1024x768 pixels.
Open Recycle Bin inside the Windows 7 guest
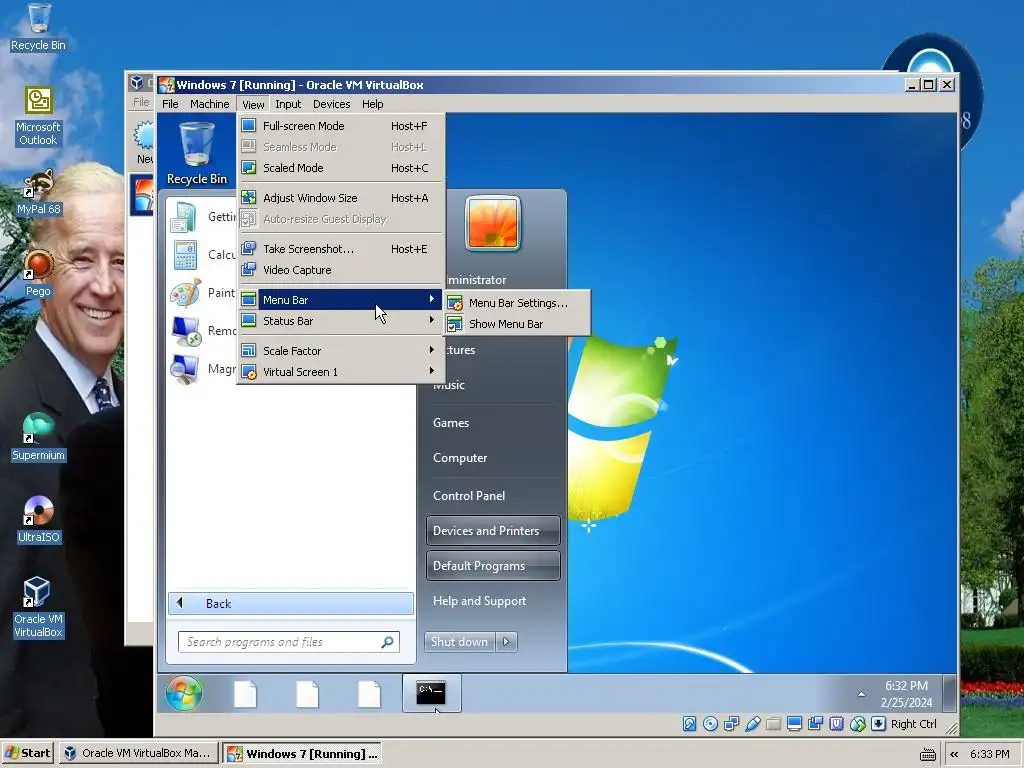tap(197, 154)
